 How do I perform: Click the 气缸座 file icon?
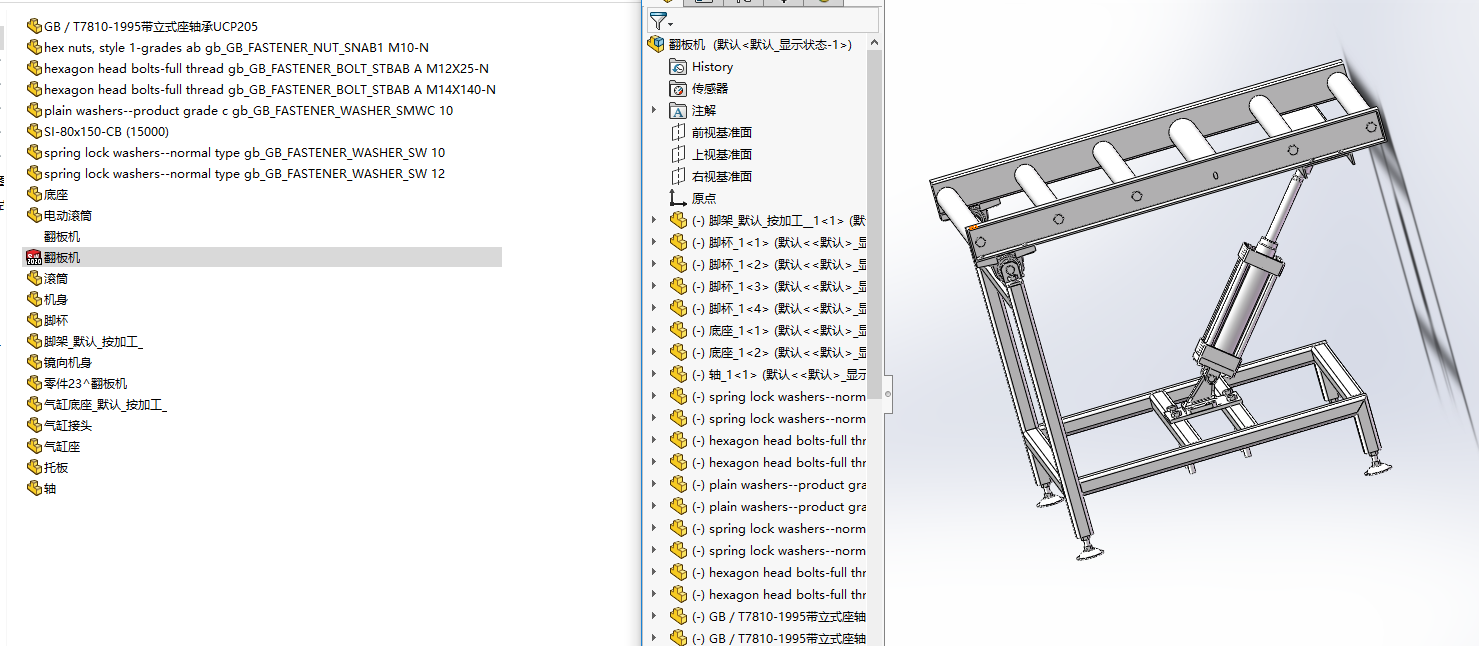pyautogui.click(x=35, y=446)
